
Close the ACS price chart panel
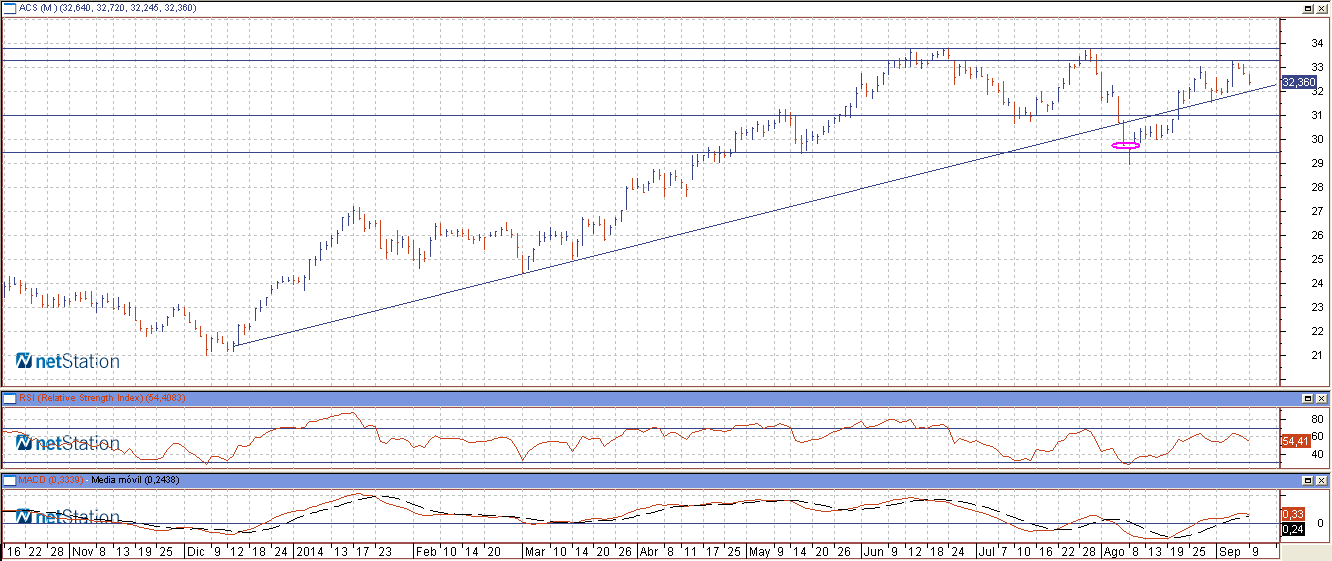pos(1322,7)
